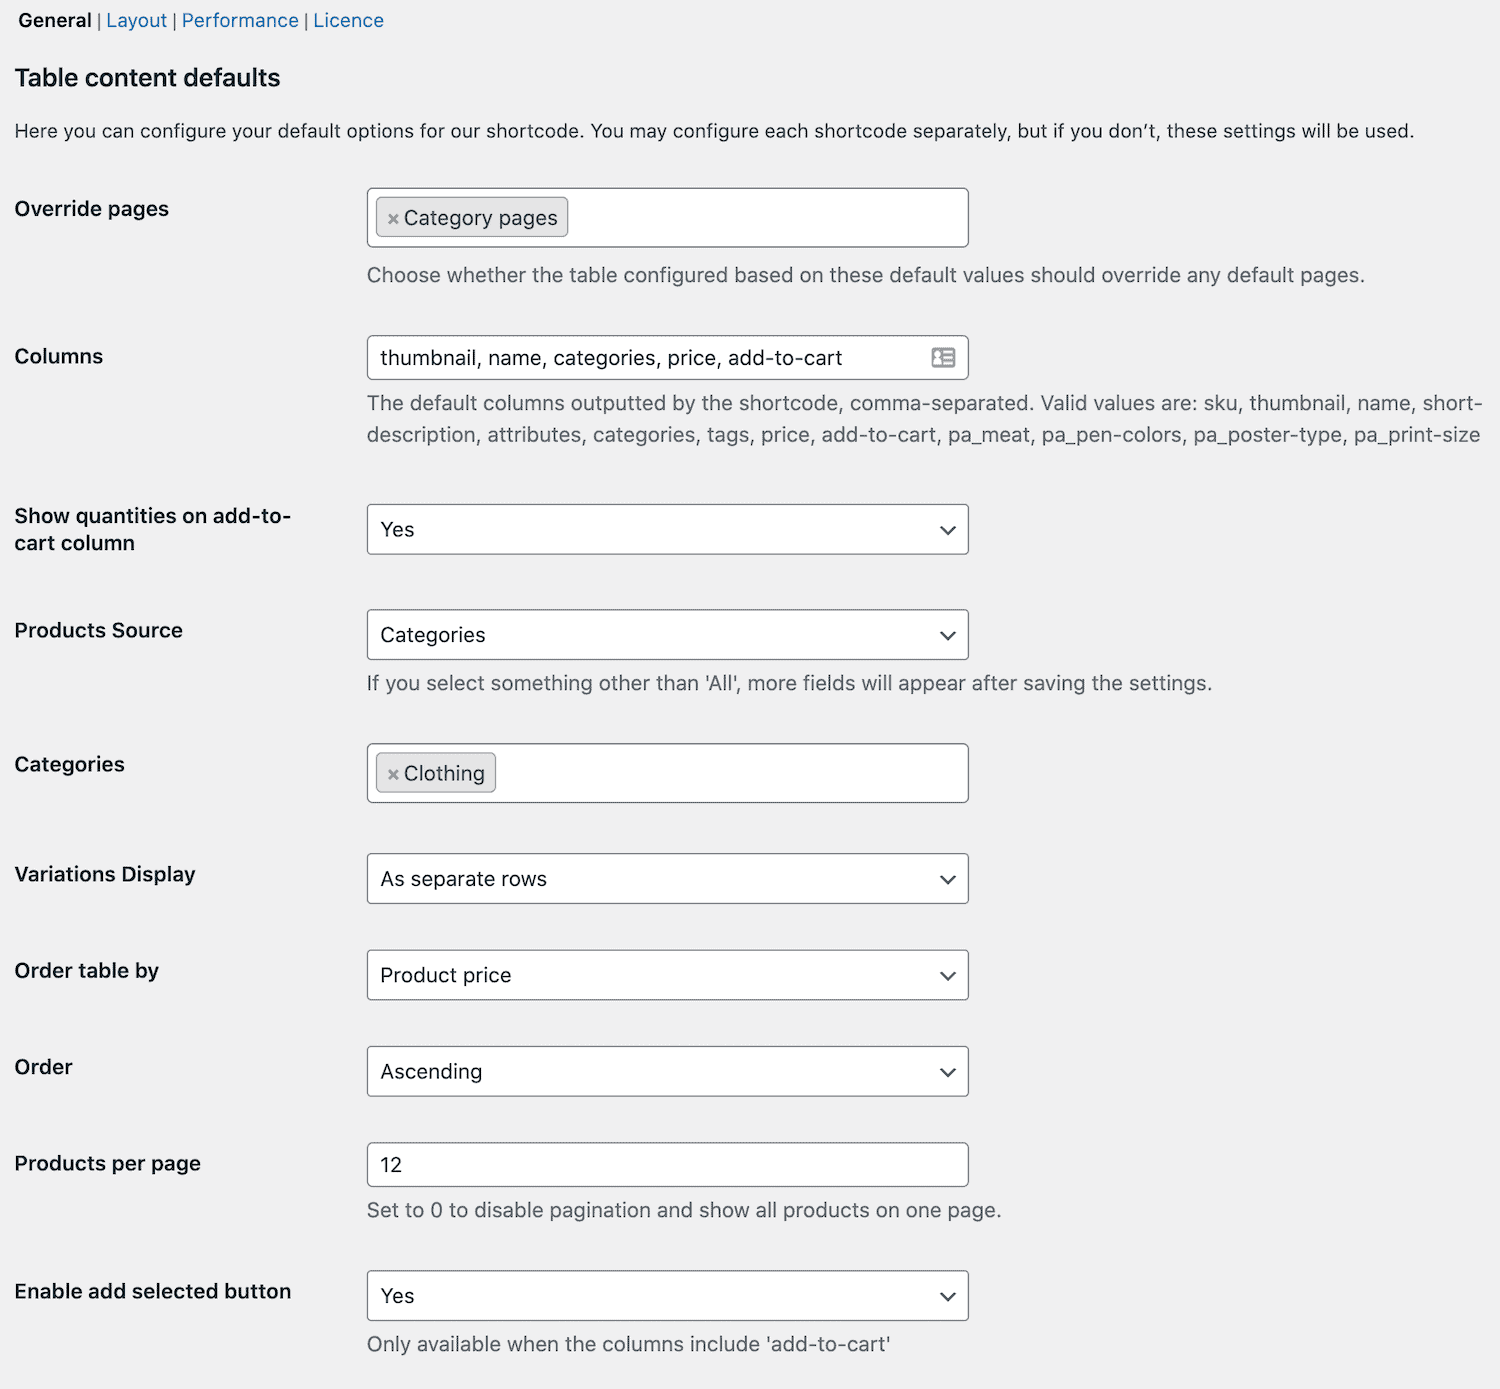The width and height of the screenshot is (1500, 1389).
Task: Click the Clothing tag label
Action: point(444,773)
